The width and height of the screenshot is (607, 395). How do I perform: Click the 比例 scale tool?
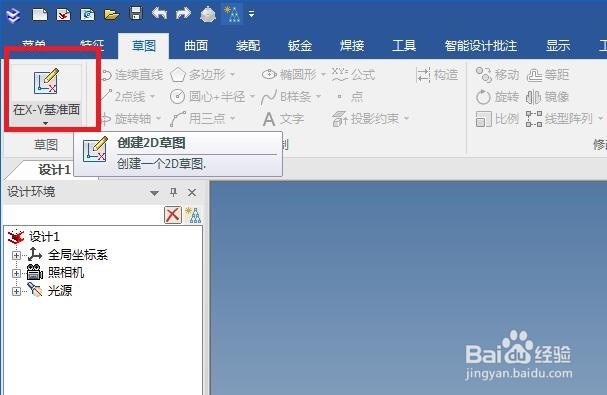click(497, 118)
